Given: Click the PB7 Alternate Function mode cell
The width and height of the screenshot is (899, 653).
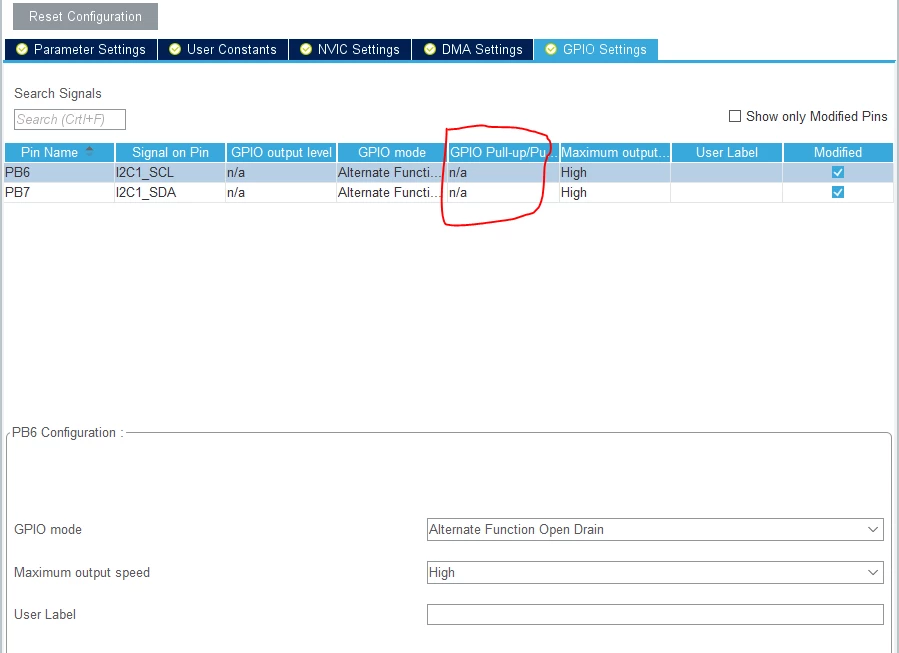Looking at the screenshot, I should (392, 193).
